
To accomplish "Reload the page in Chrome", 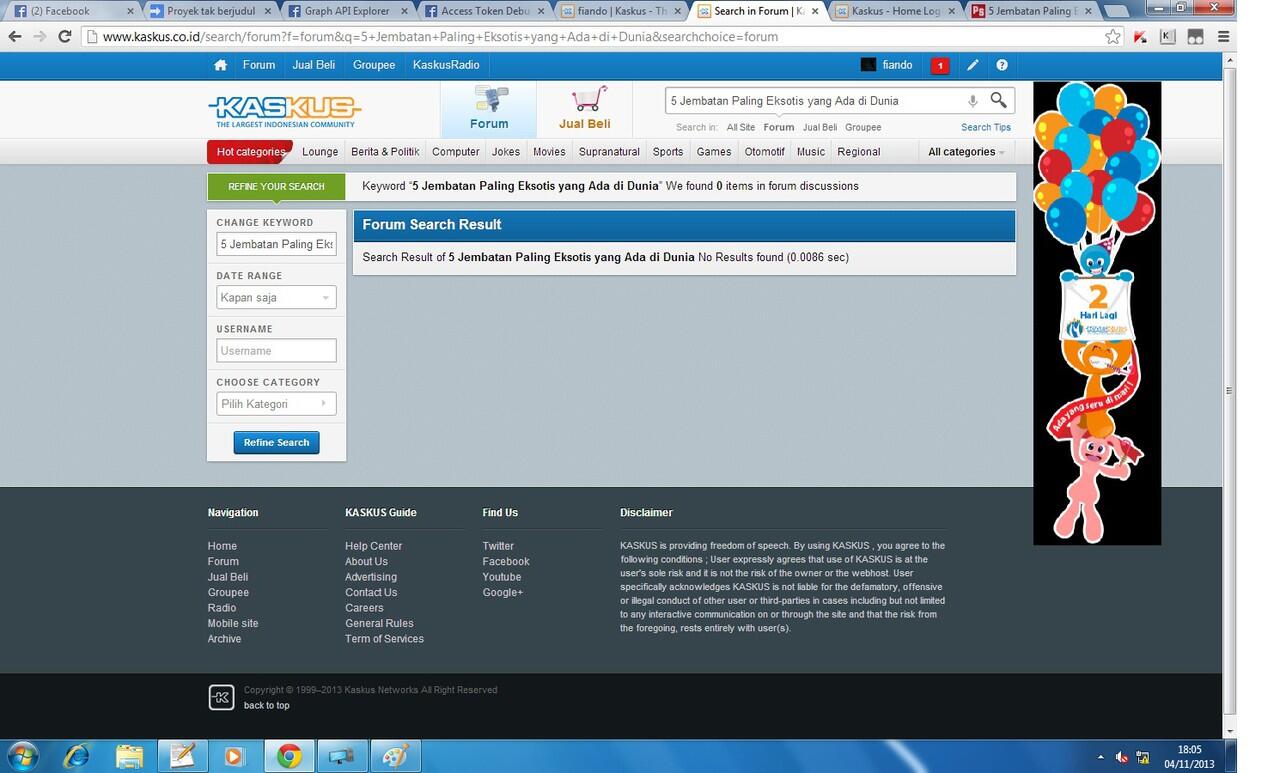I will coord(64,36).
